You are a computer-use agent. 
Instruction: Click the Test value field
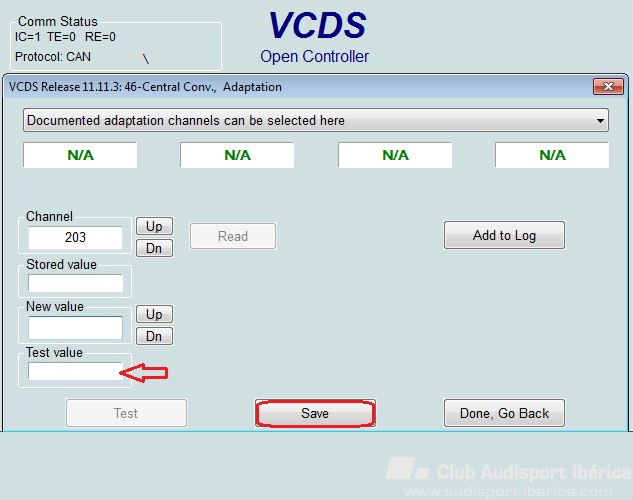click(75, 371)
